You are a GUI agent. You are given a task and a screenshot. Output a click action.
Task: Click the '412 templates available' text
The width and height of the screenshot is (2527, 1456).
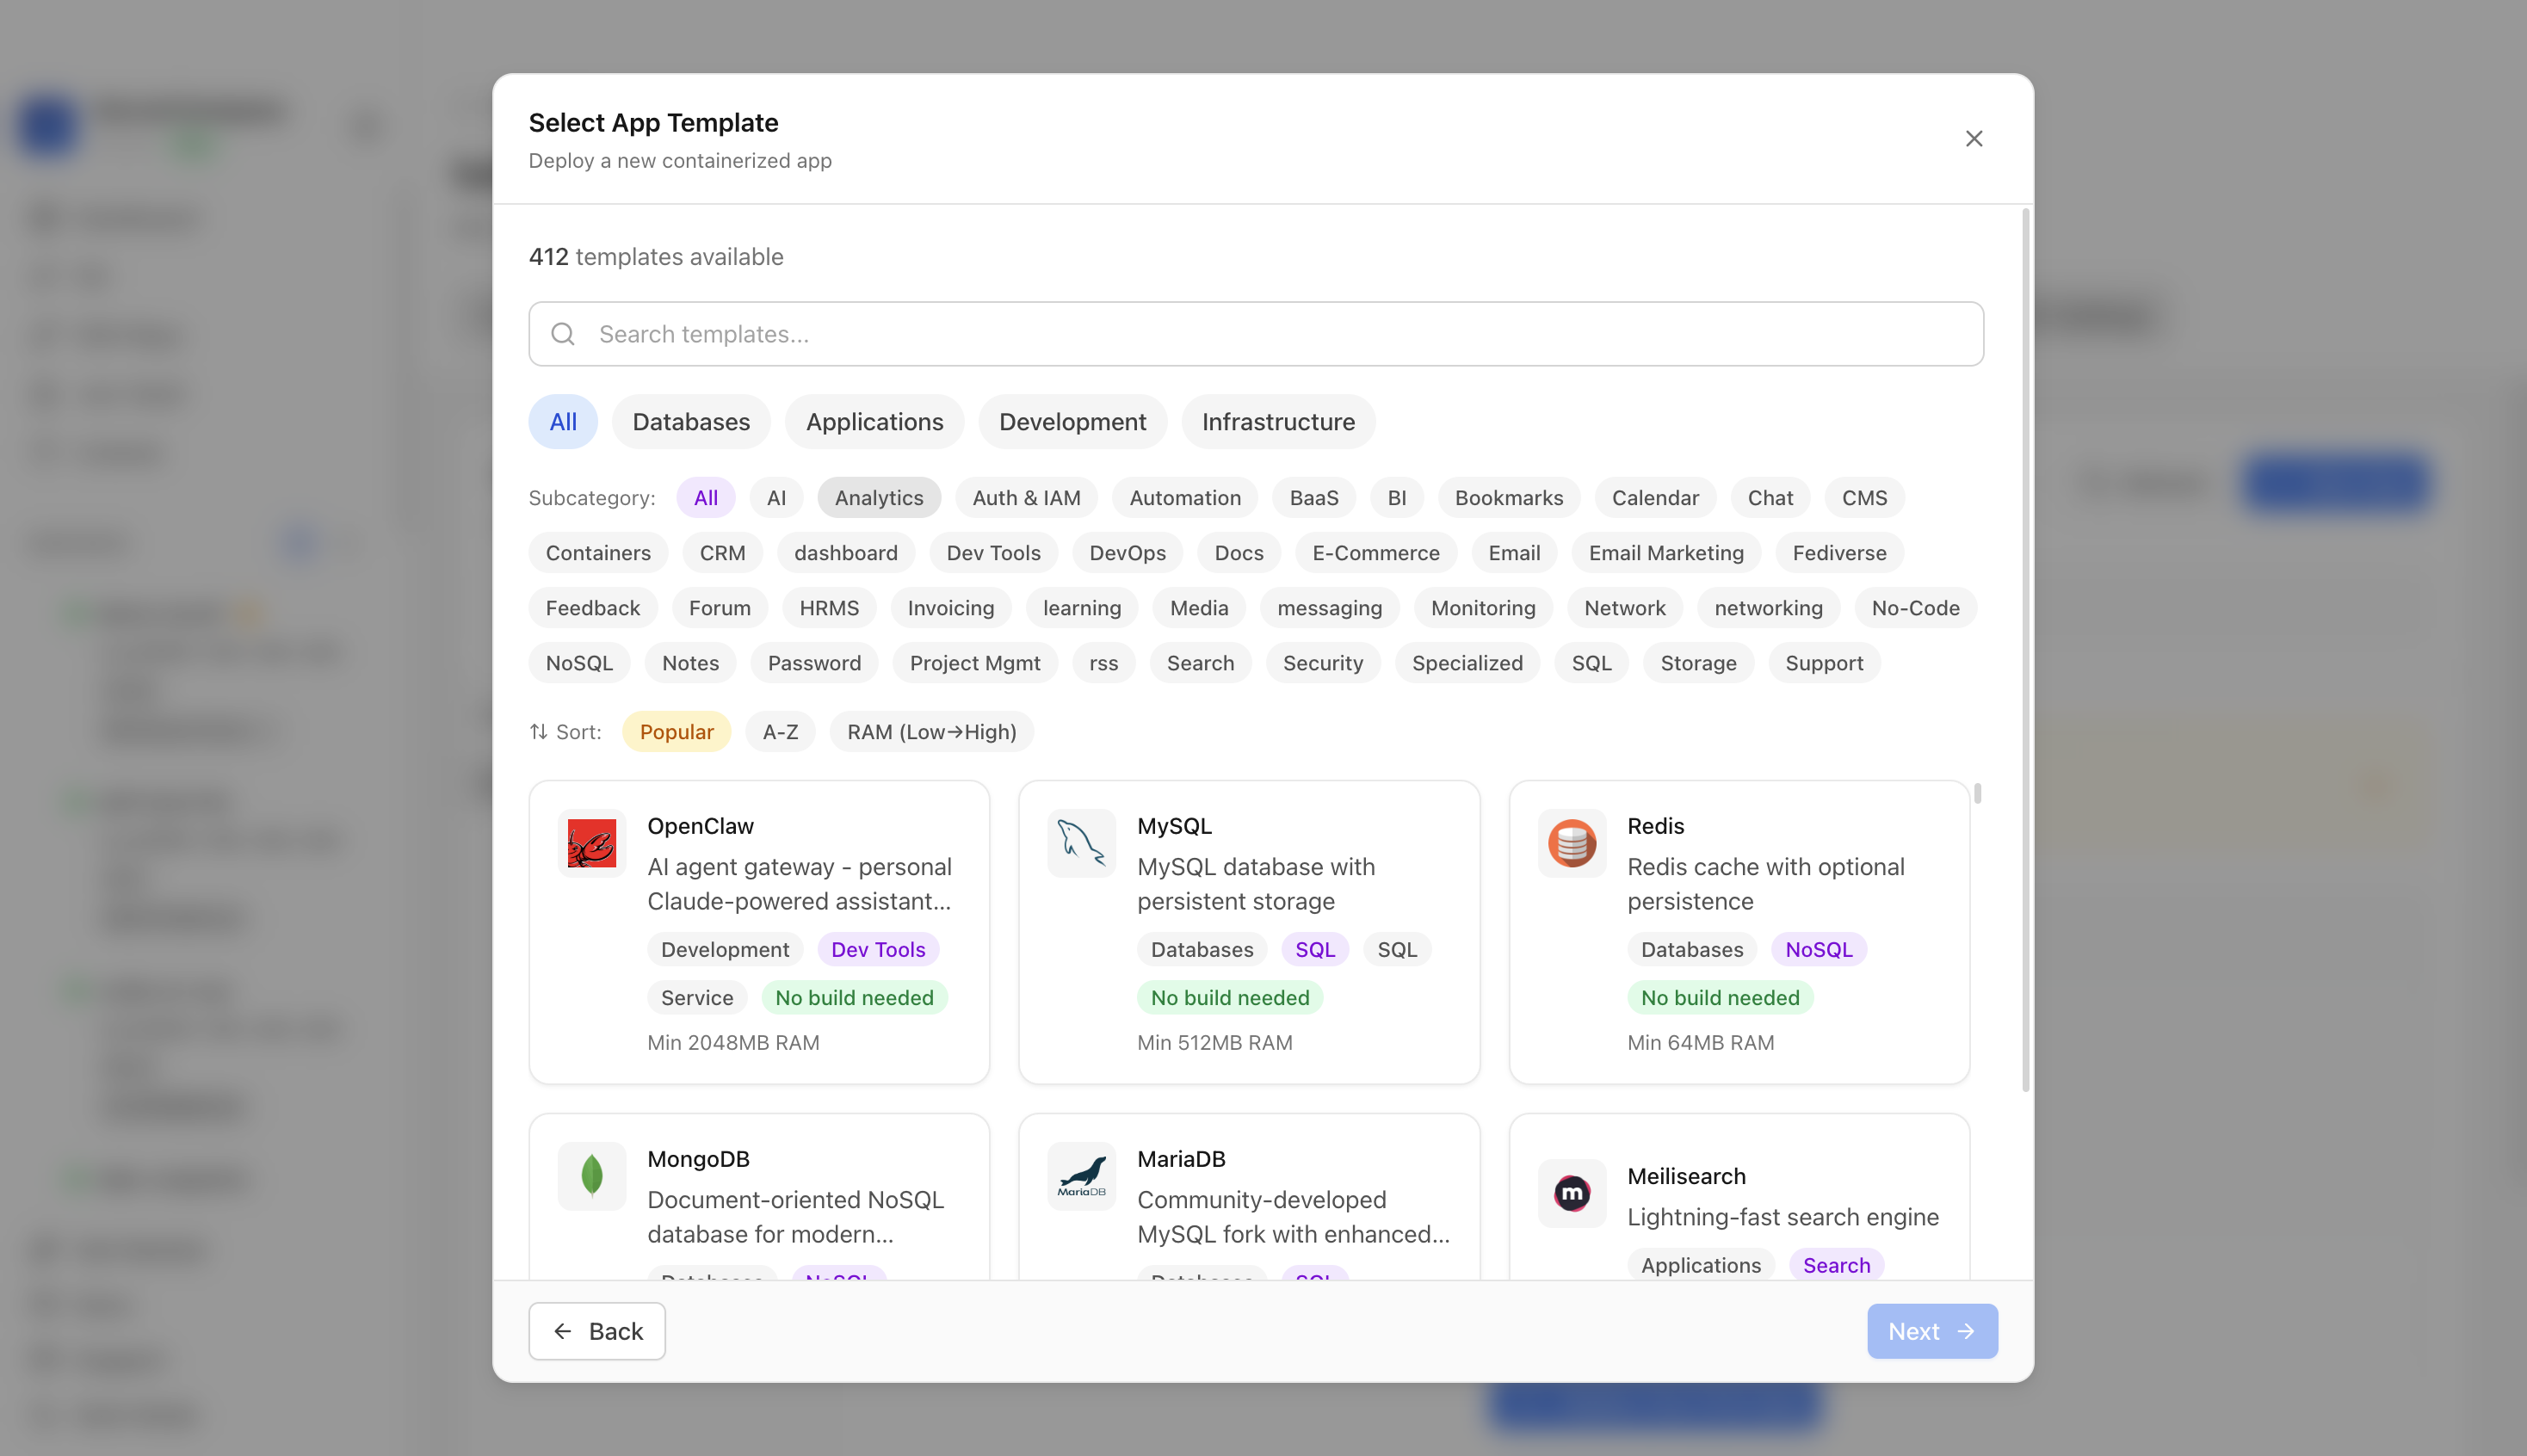(x=656, y=257)
